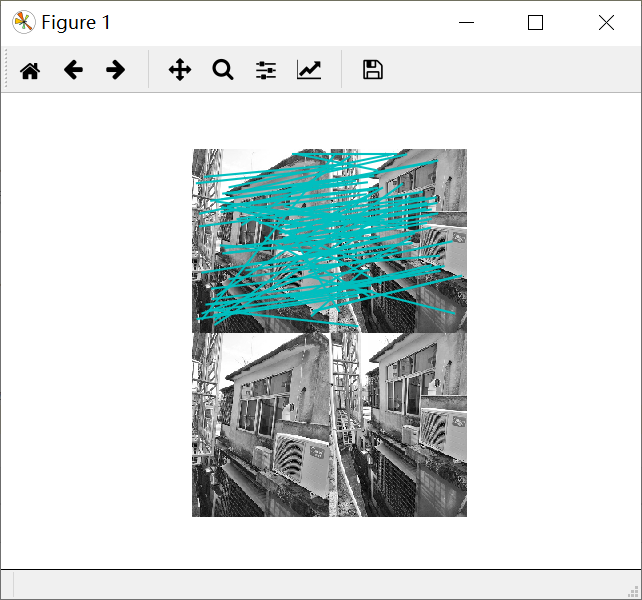642x600 pixels.
Task: Click the top image with cyan match lines
Action: (329, 241)
